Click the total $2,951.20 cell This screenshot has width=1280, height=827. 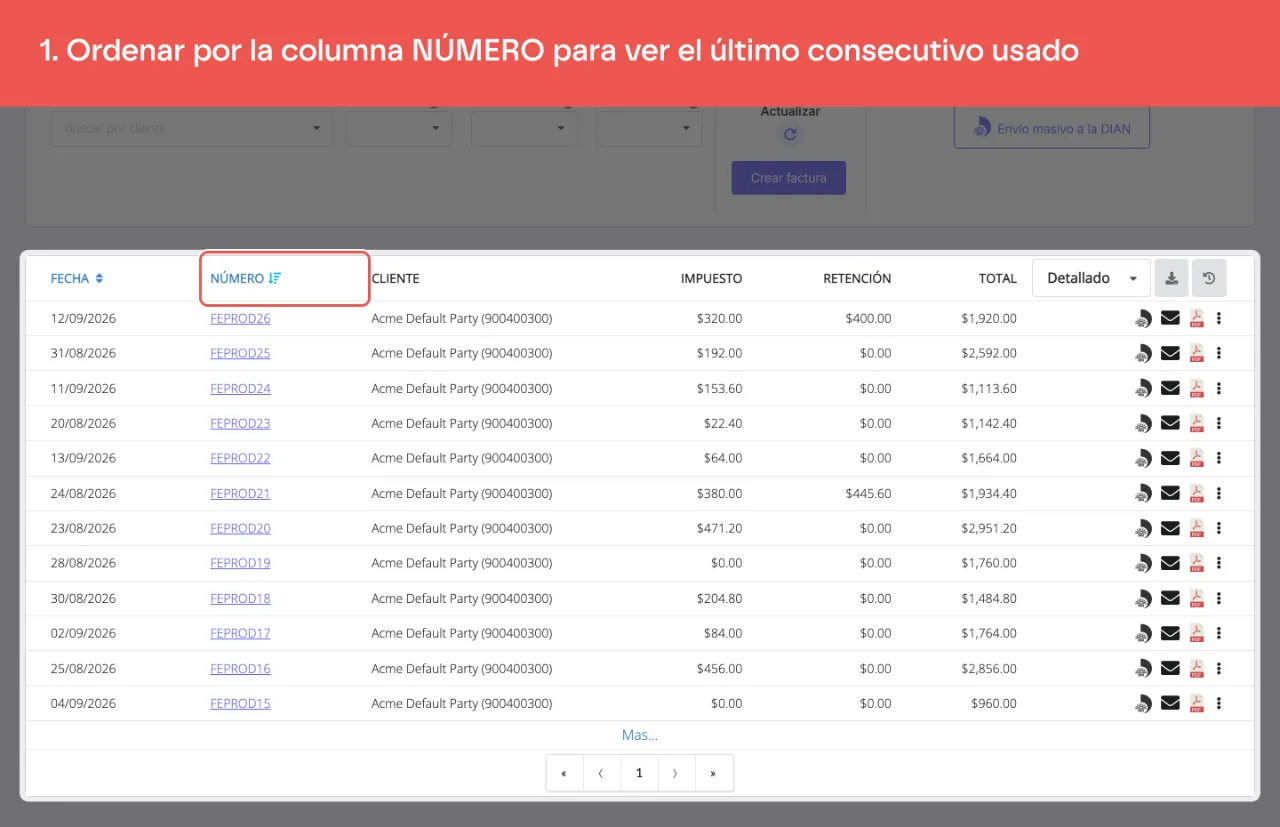pyautogui.click(x=989, y=528)
